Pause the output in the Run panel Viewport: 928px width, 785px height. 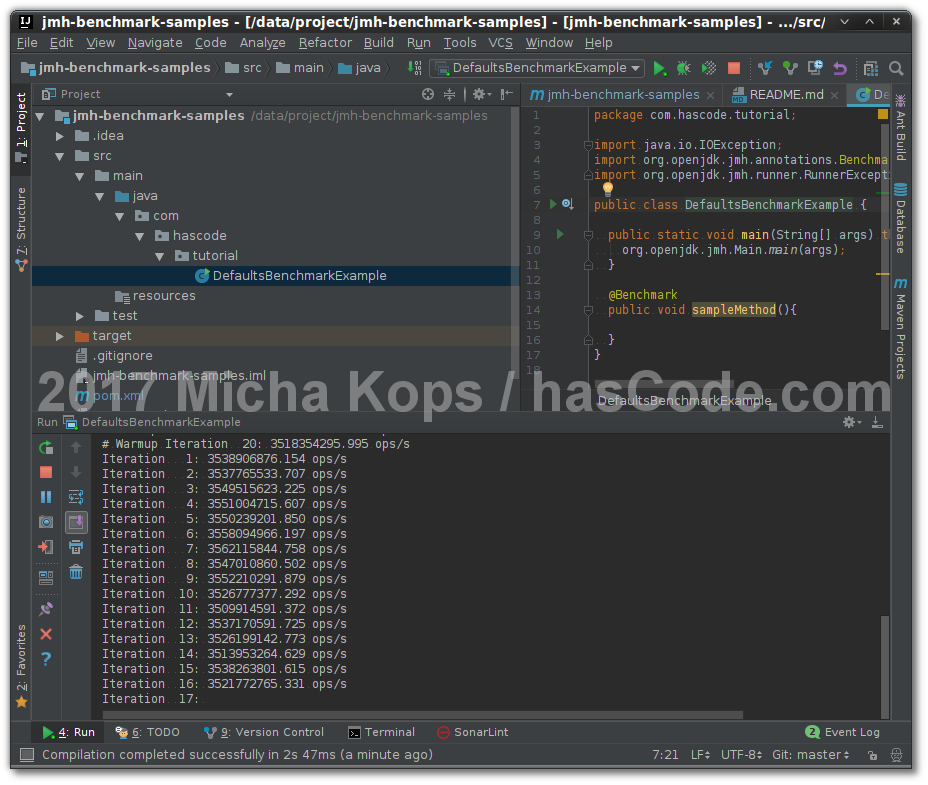point(46,497)
